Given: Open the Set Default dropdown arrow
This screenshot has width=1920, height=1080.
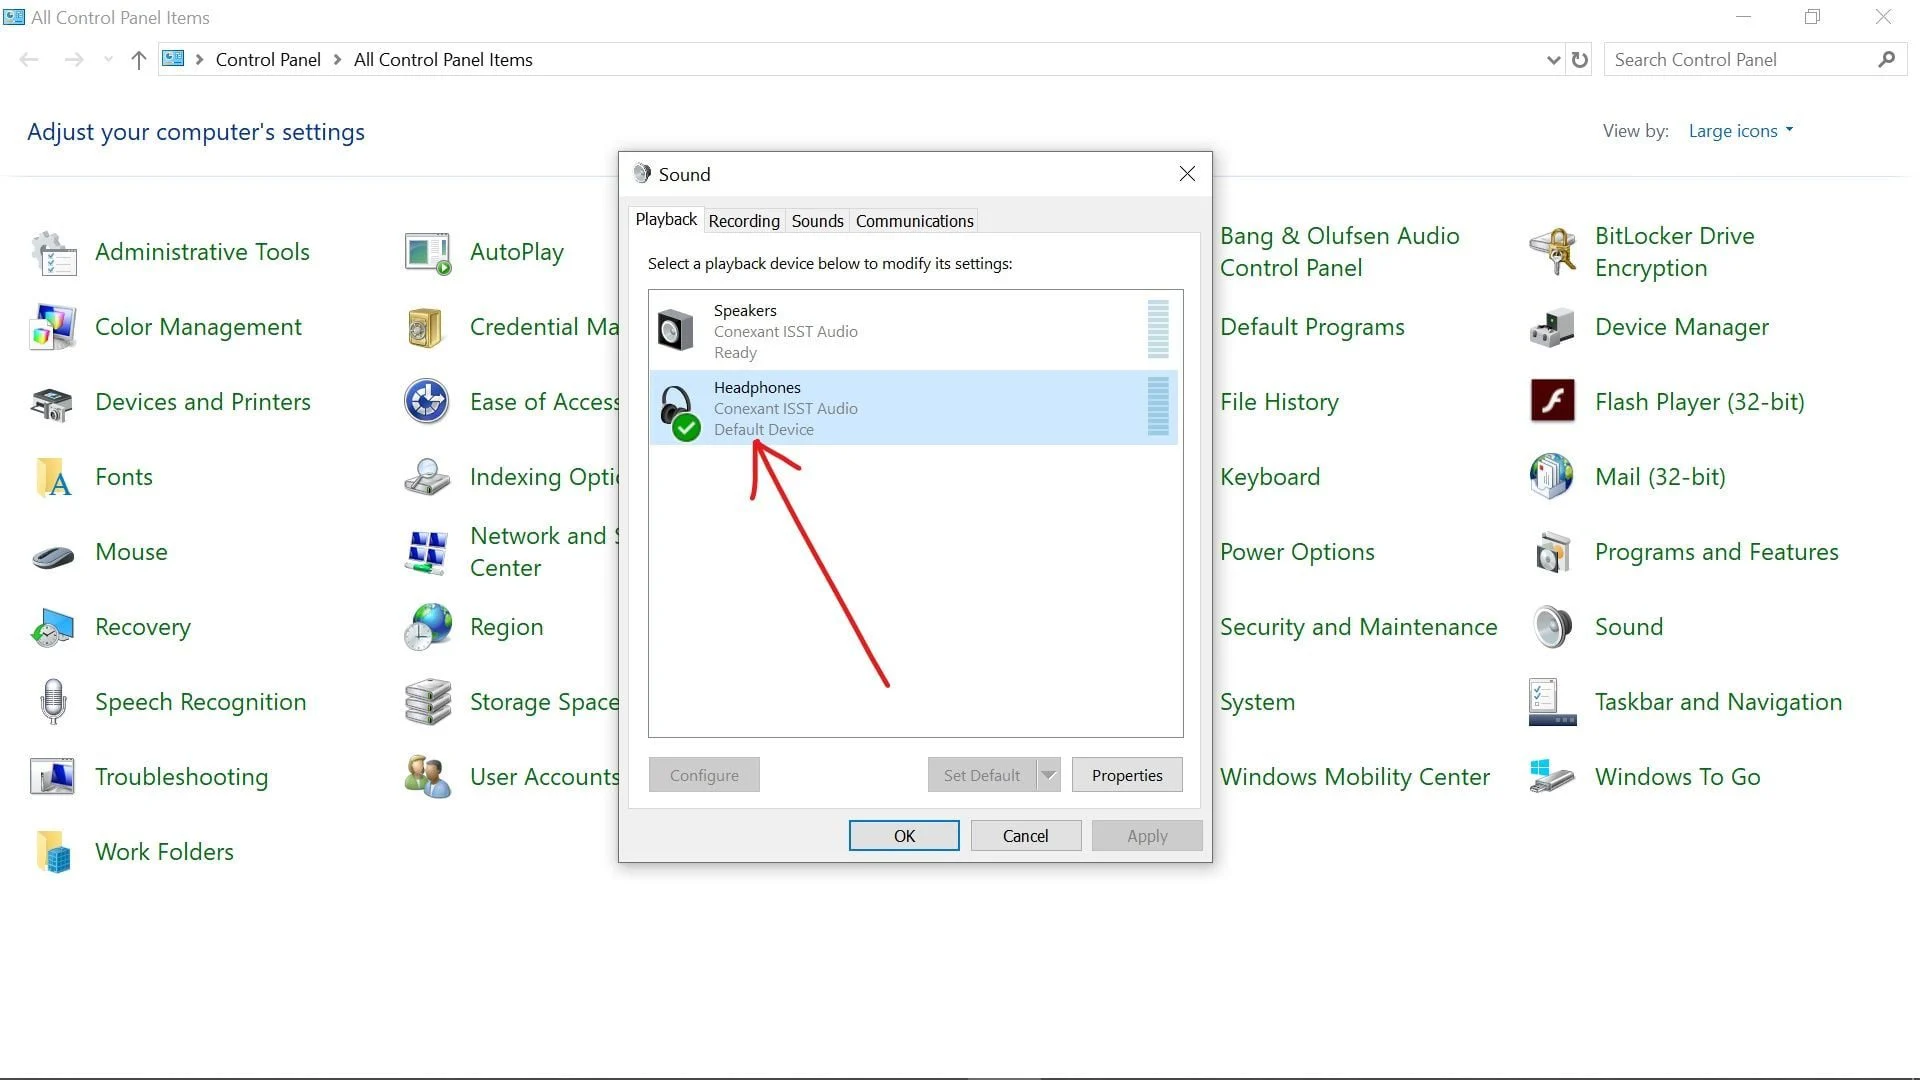Looking at the screenshot, I should tap(1048, 775).
